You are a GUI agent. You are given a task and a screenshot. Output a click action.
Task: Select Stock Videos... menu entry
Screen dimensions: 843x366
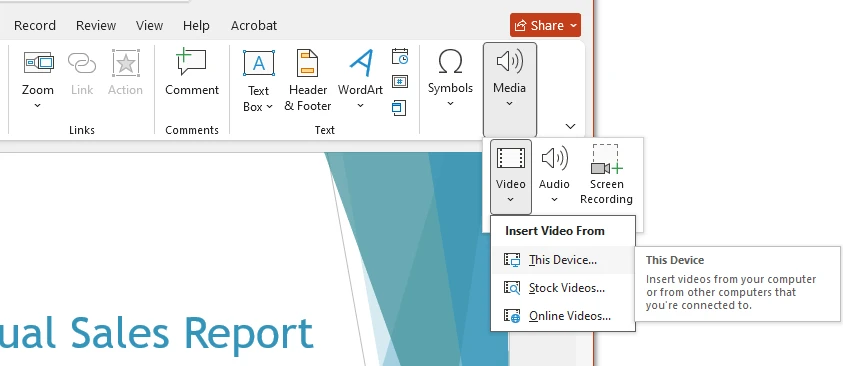pyautogui.click(x=563, y=288)
